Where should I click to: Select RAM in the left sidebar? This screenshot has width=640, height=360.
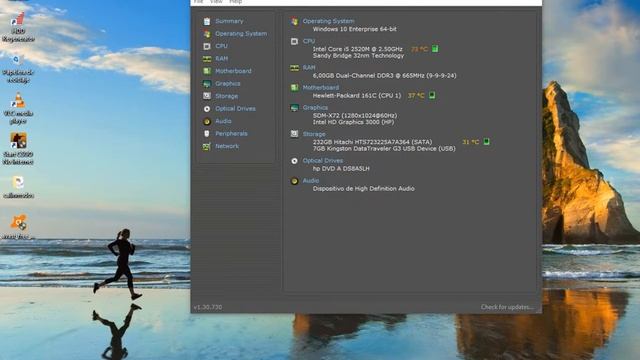pos(222,59)
